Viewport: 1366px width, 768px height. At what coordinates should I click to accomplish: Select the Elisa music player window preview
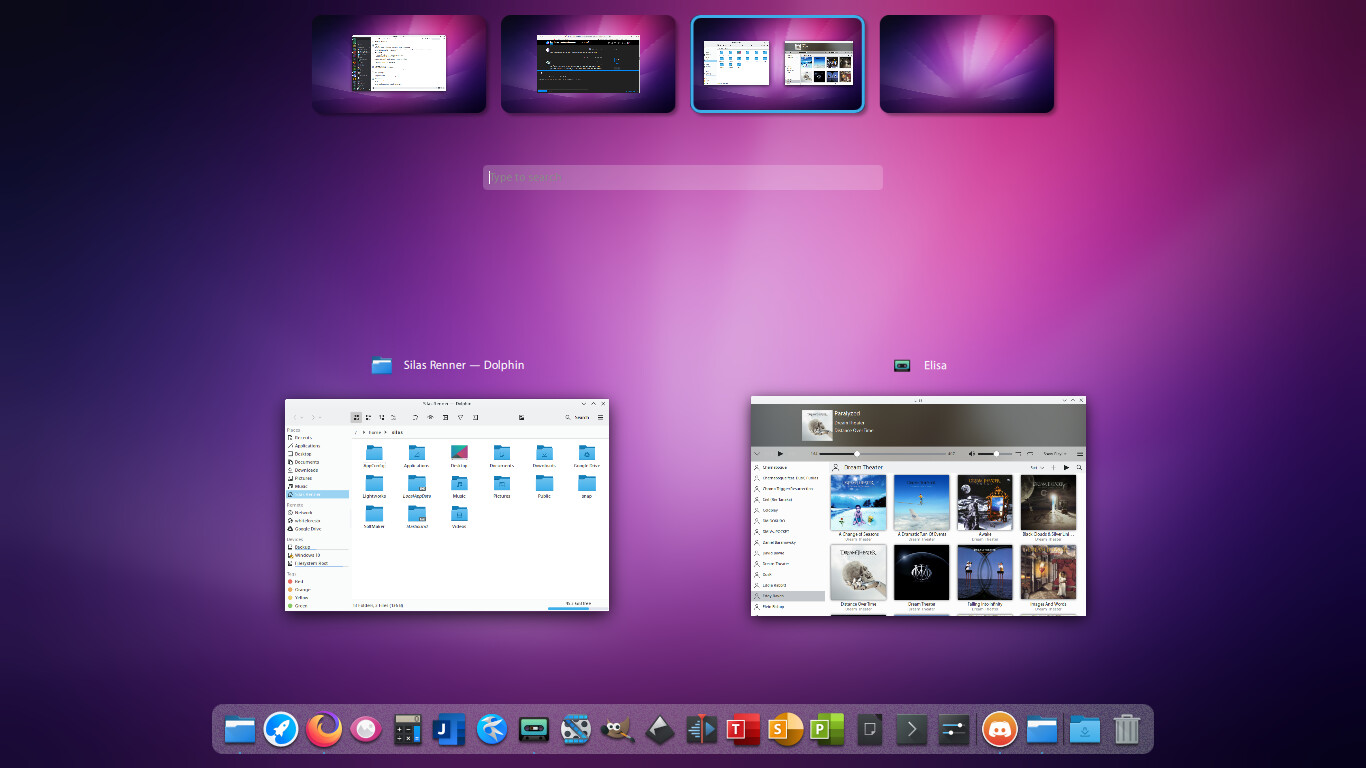918,506
